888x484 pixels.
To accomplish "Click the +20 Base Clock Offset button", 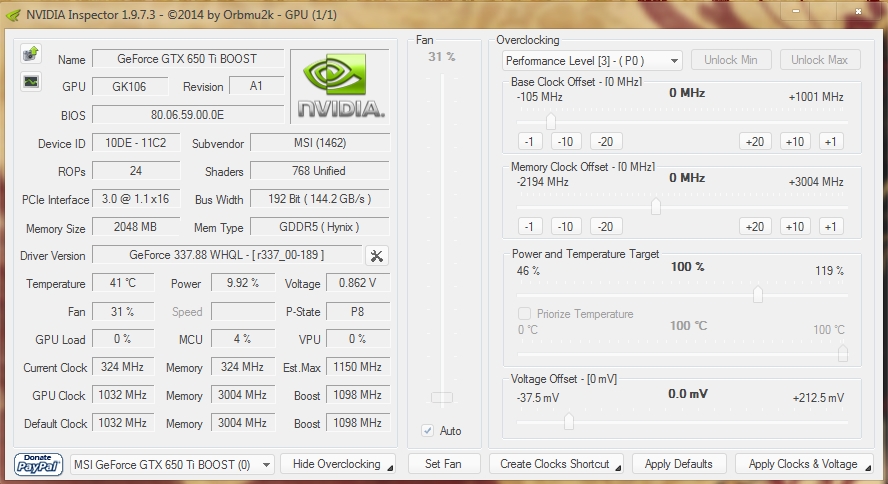I will (754, 142).
